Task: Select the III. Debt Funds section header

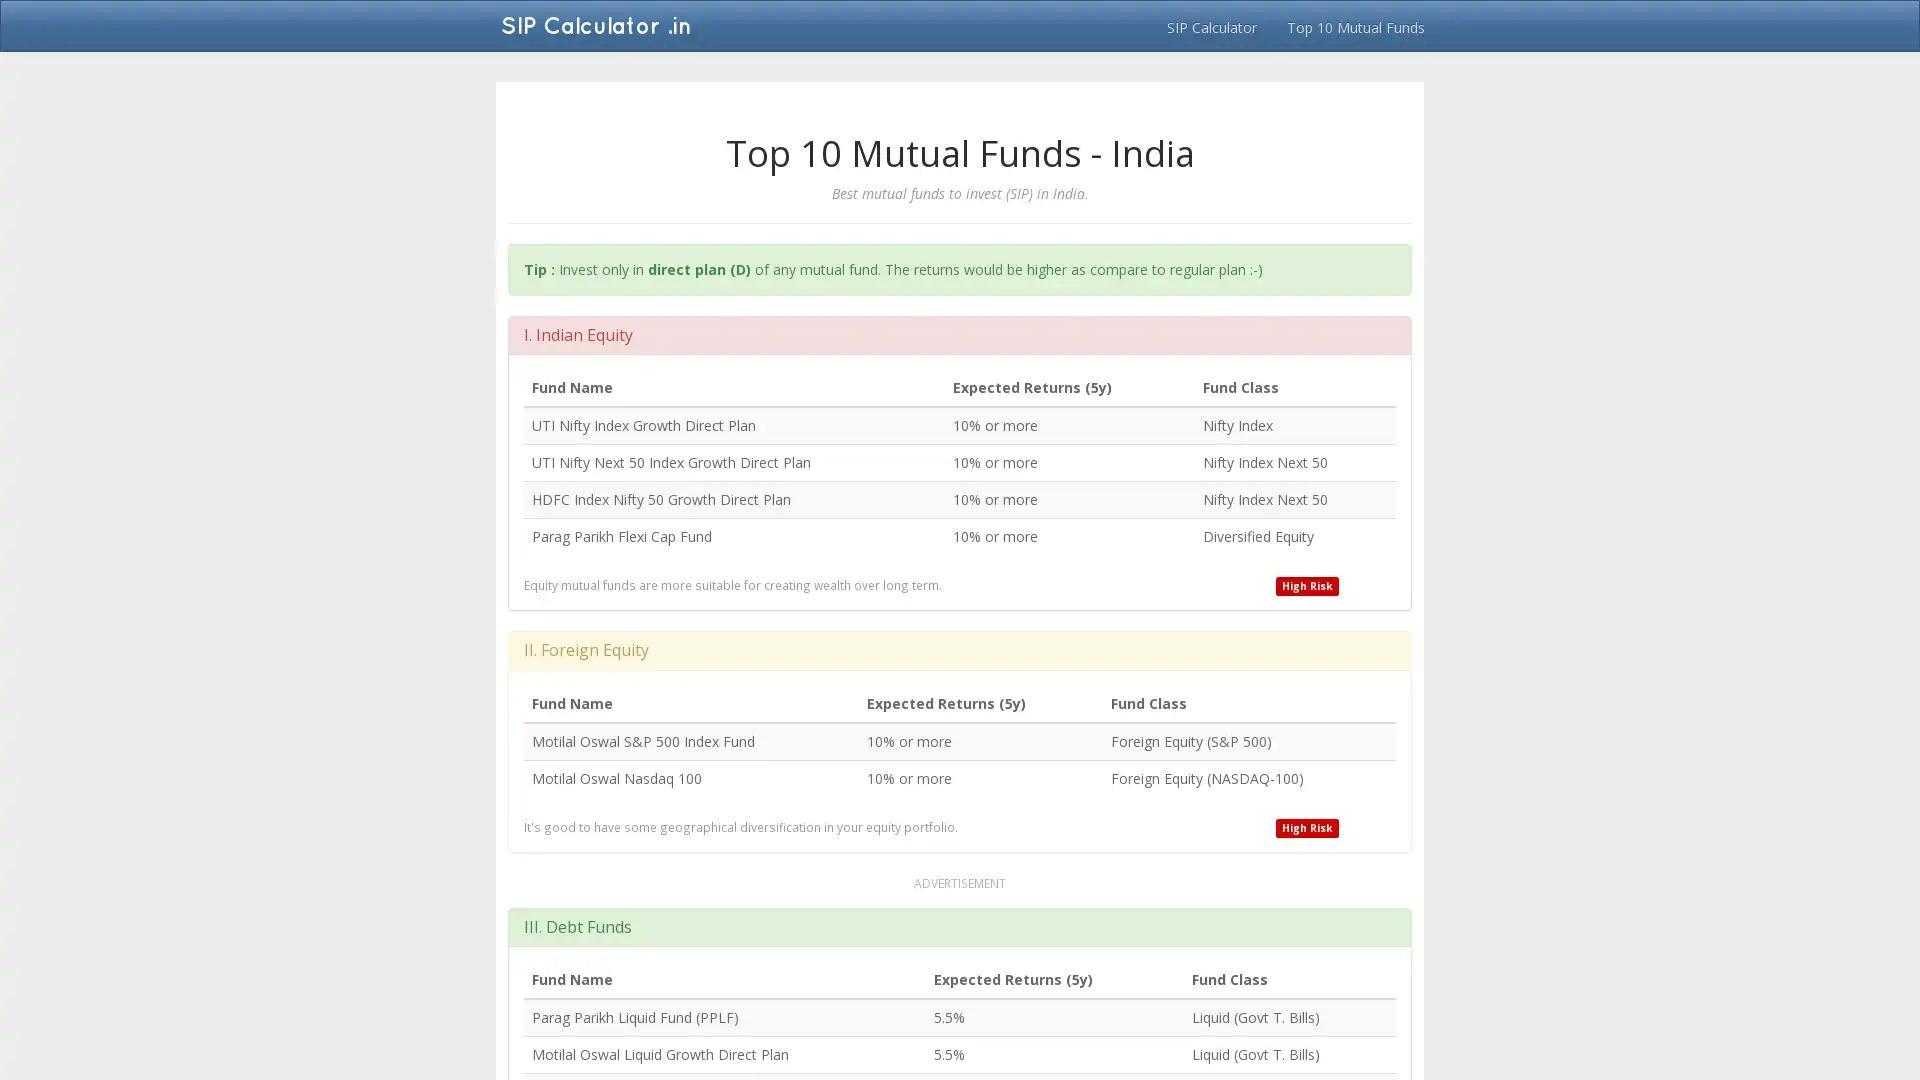Action: 959,927
